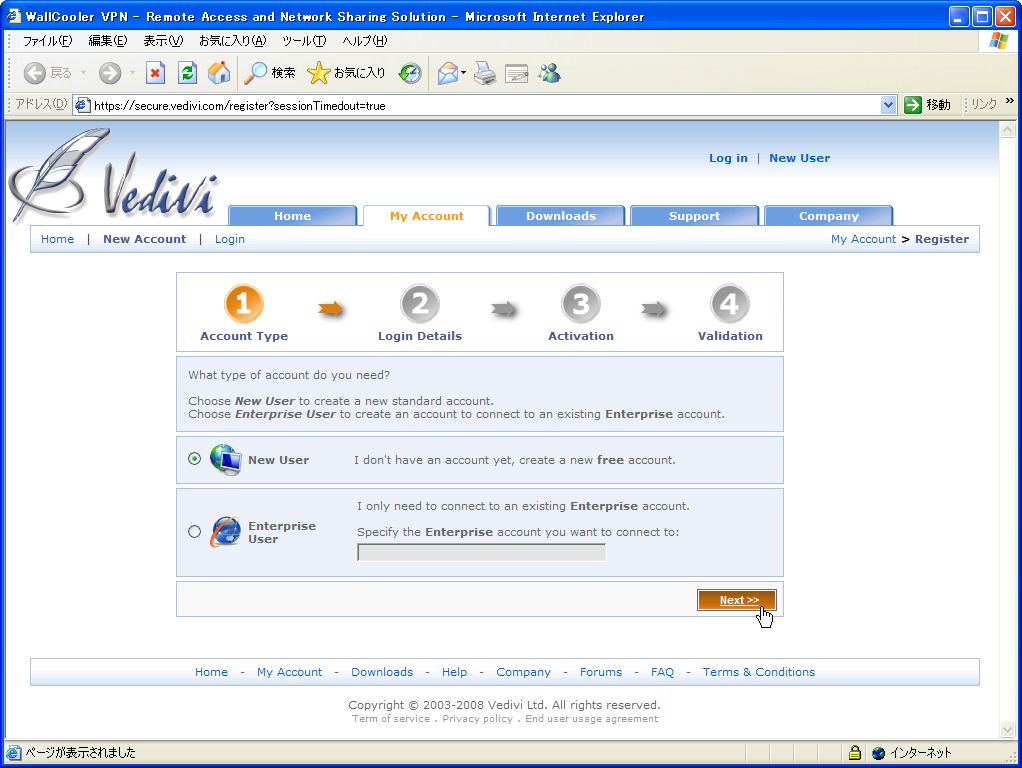
Task: Go to browser Home page icon
Action: click(219, 73)
